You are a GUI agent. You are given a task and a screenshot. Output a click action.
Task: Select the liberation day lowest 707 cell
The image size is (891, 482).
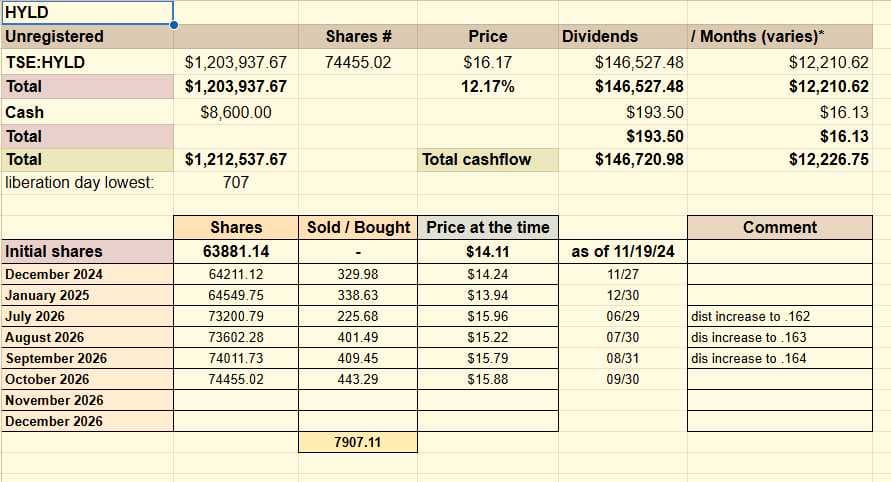236,182
